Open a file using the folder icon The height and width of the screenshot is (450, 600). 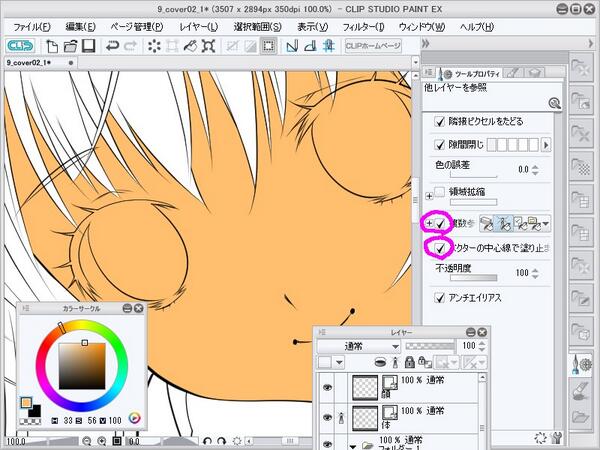pyautogui.click(x=70, y=46)
